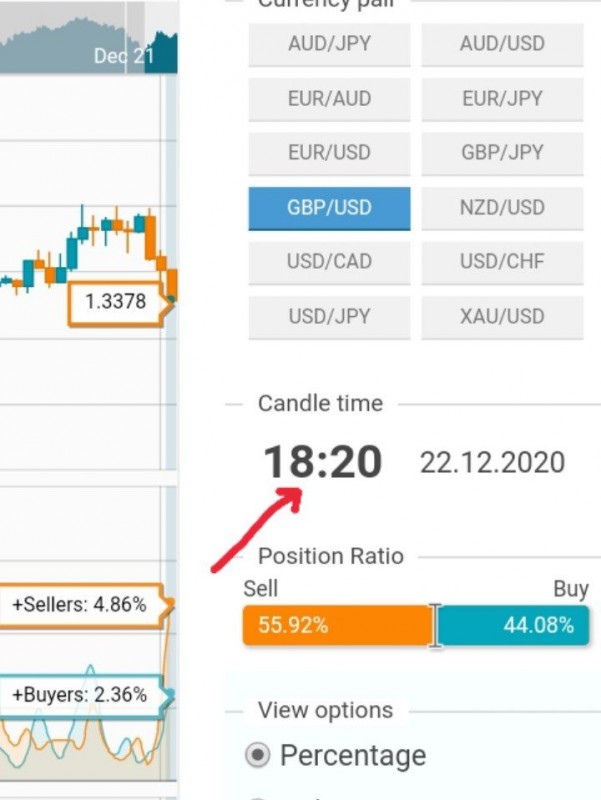The image size is (601, 800).
Task: Select the AUD/USD currency pair
Action: point(502,44)
